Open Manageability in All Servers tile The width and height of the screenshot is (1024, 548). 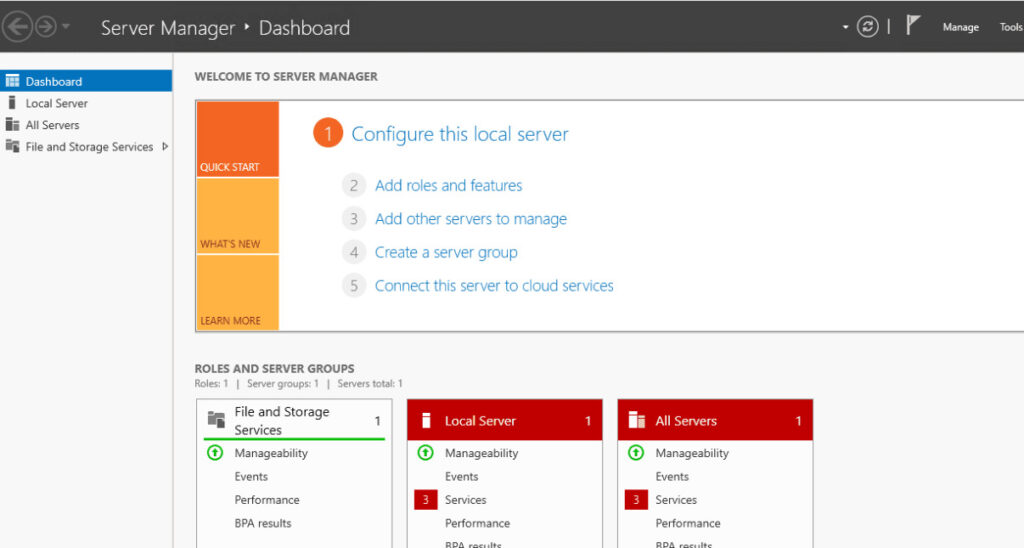692,453
